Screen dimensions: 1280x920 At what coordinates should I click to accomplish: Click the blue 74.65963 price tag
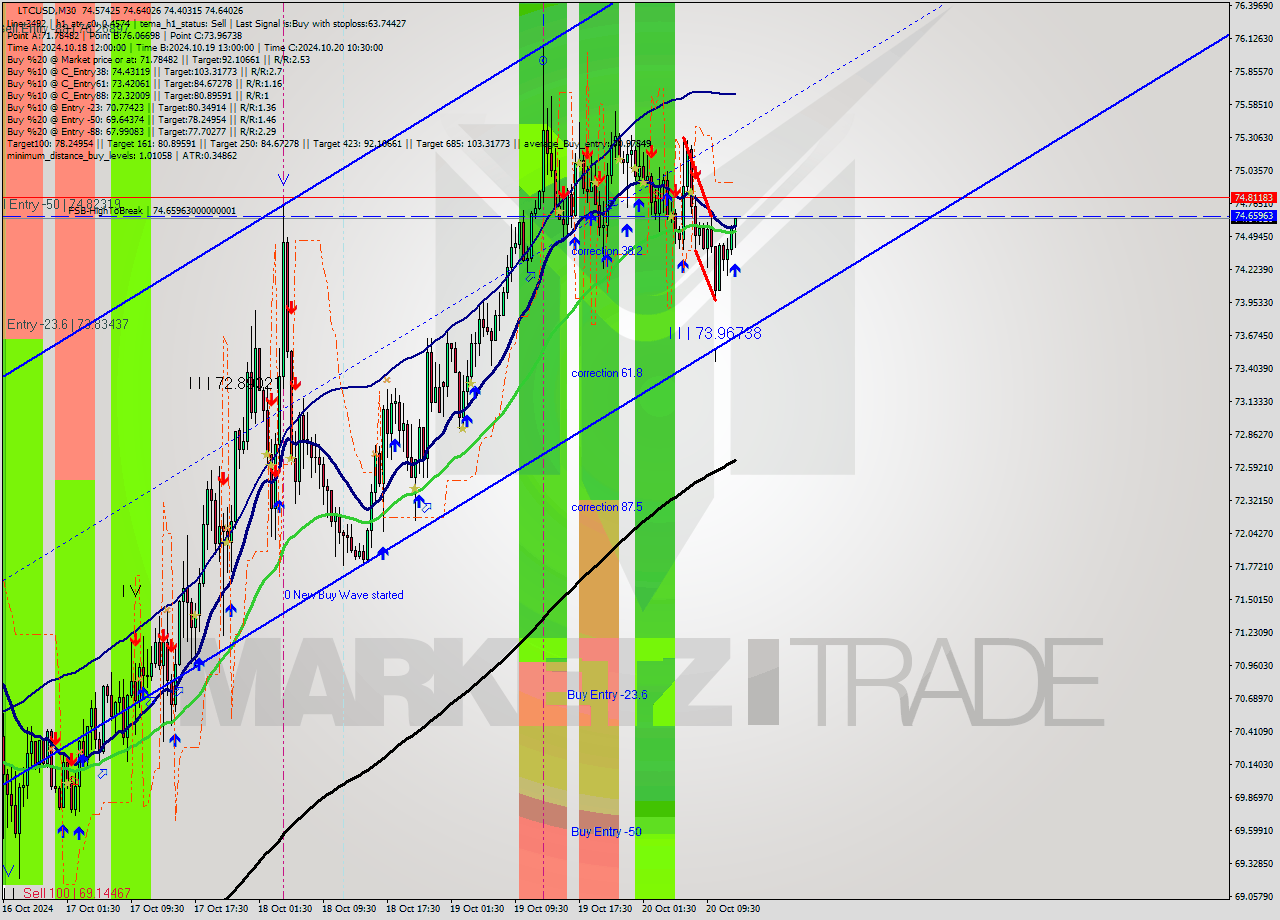[1253, 216]
